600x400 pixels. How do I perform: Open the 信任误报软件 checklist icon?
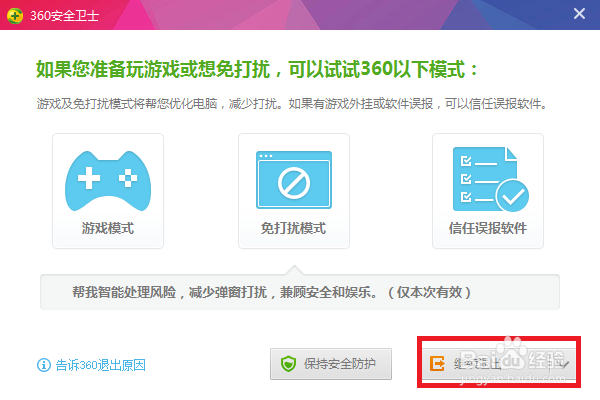coord(491,180)
